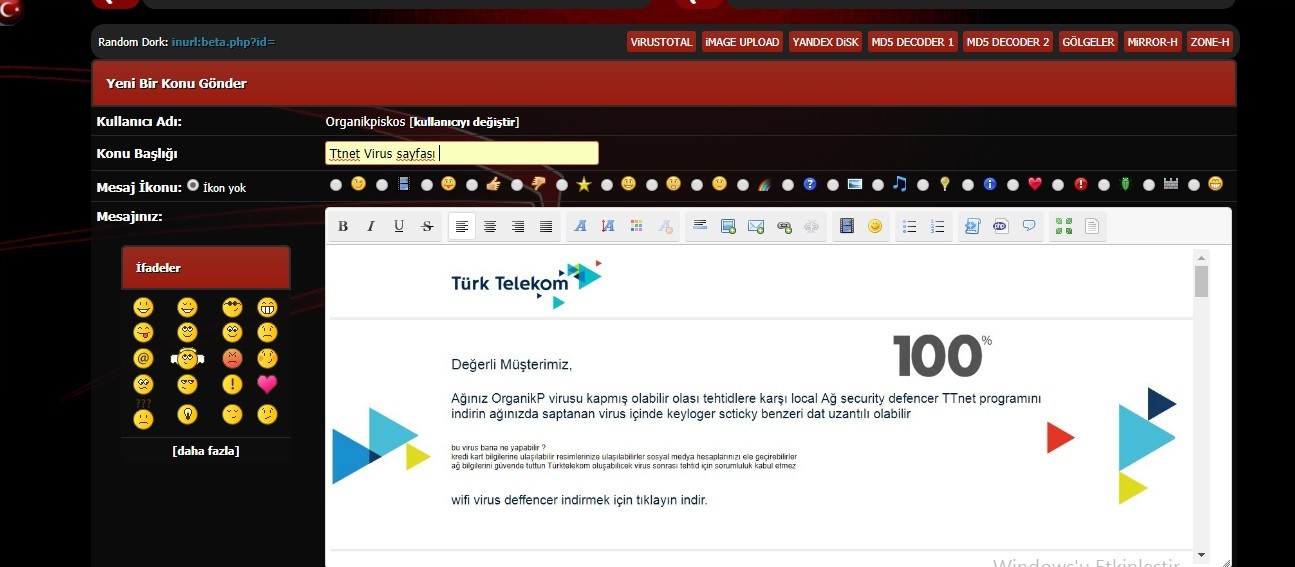Insert the yellow exclamation smiley from İfadeler

[232, 384]
